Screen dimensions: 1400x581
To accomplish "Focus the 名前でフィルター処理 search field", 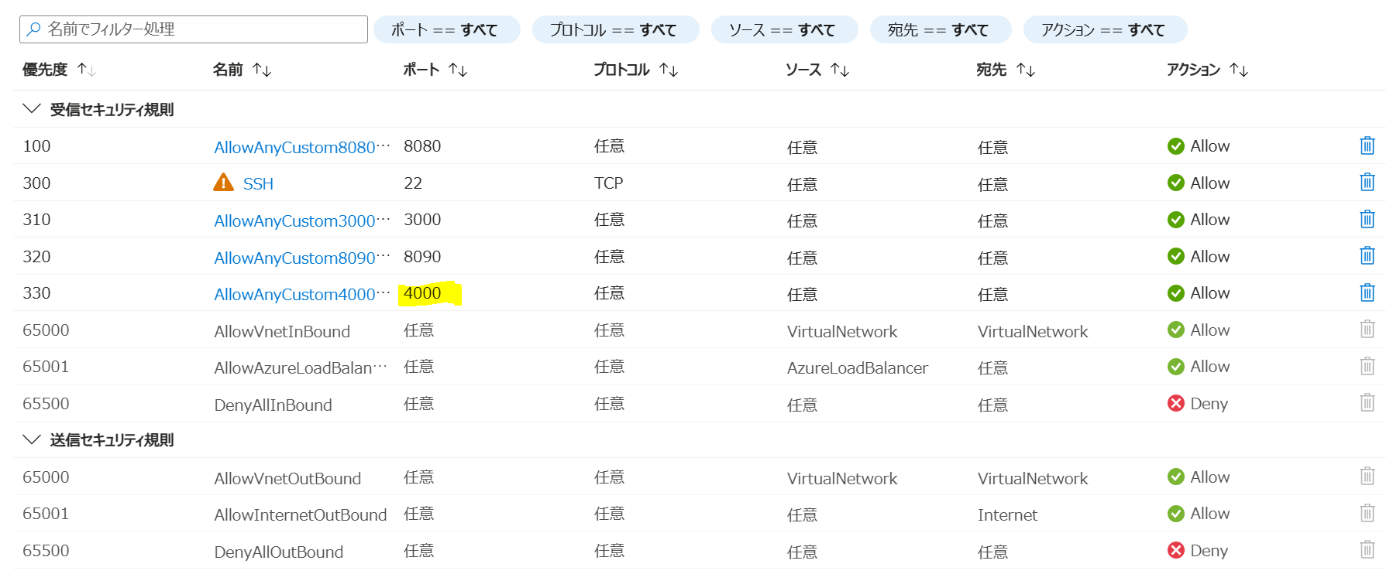I will tap(193, 29).
